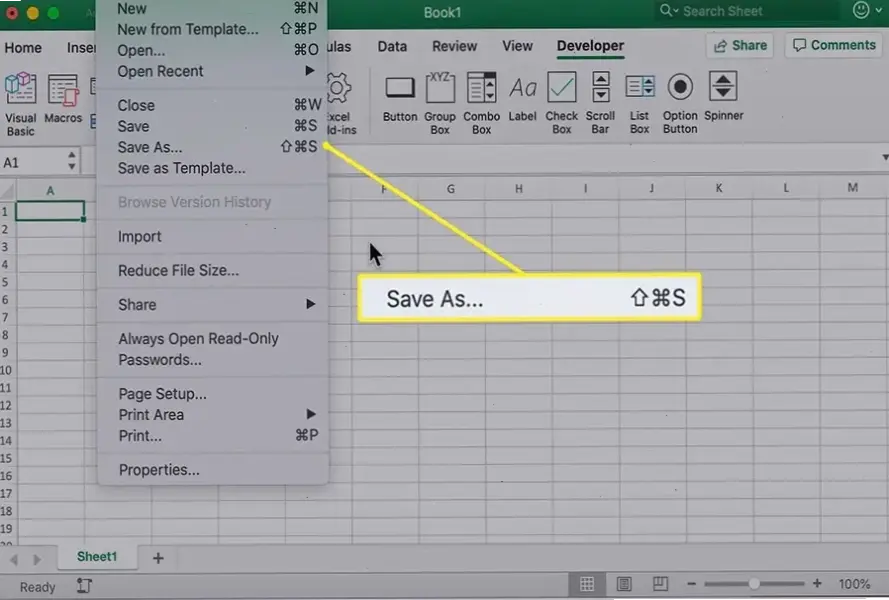Image resolution: width=889 pixels, height=600 pixels.
Task: Choose Open... from the menu
Action: pyautogui.click(x=212, y=50)
